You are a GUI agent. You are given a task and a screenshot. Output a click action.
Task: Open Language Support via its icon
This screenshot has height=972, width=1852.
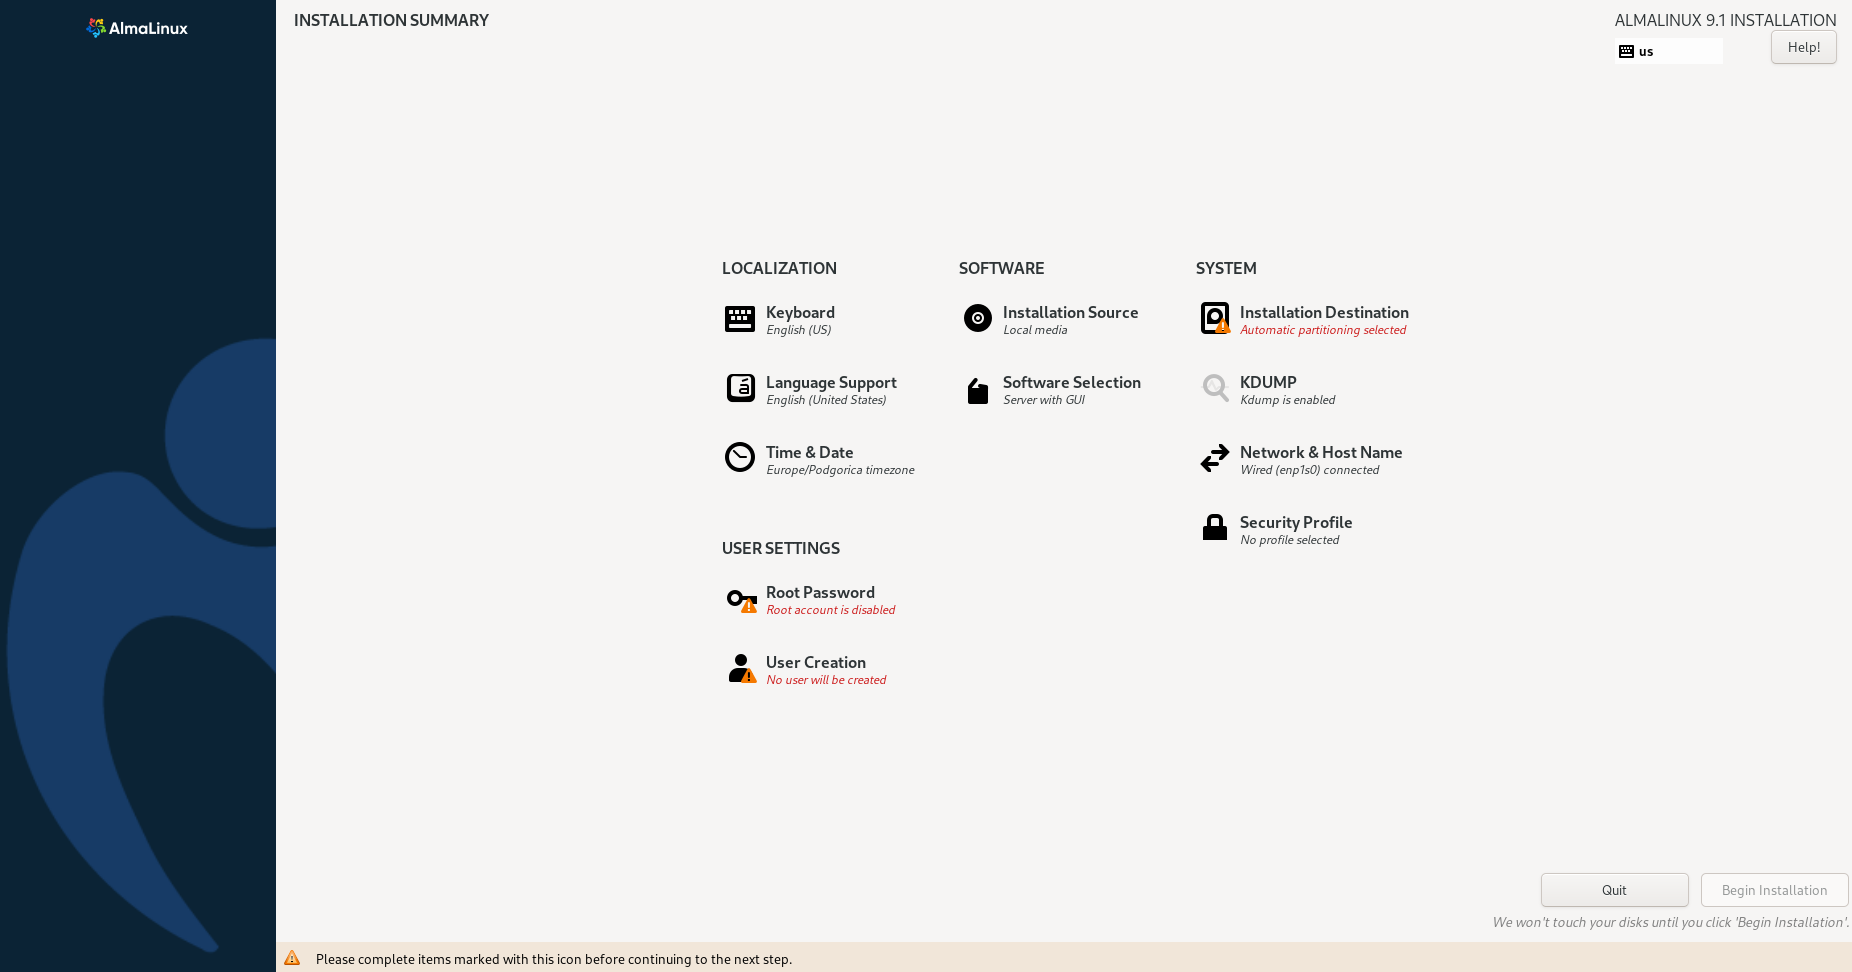point(740,388)
